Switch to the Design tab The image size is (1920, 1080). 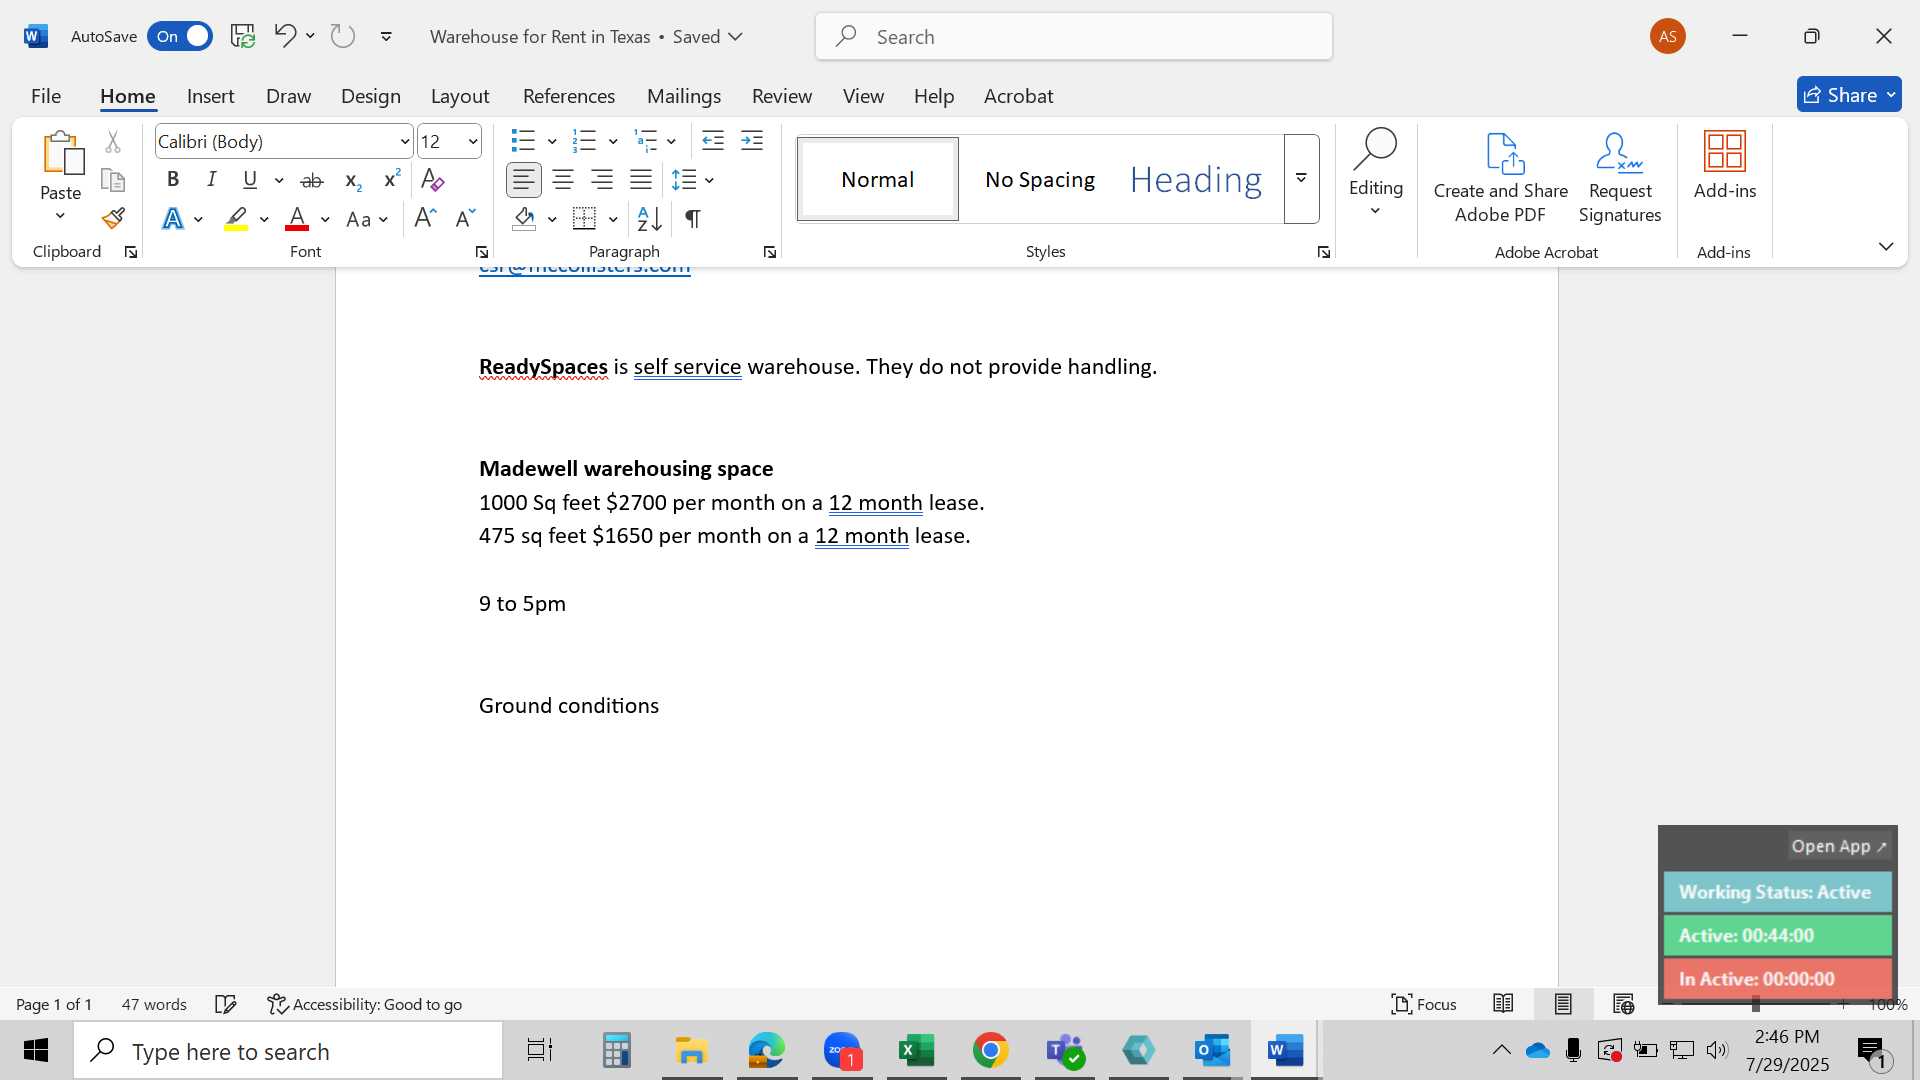coord(371,95)
